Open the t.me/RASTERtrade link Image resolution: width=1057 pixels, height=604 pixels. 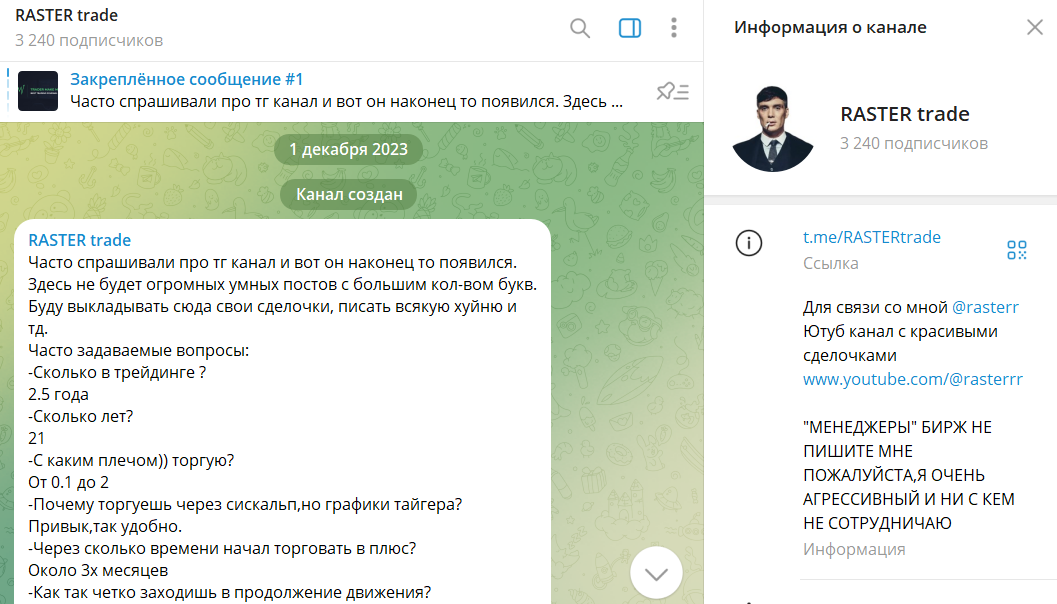pos(872,237)
